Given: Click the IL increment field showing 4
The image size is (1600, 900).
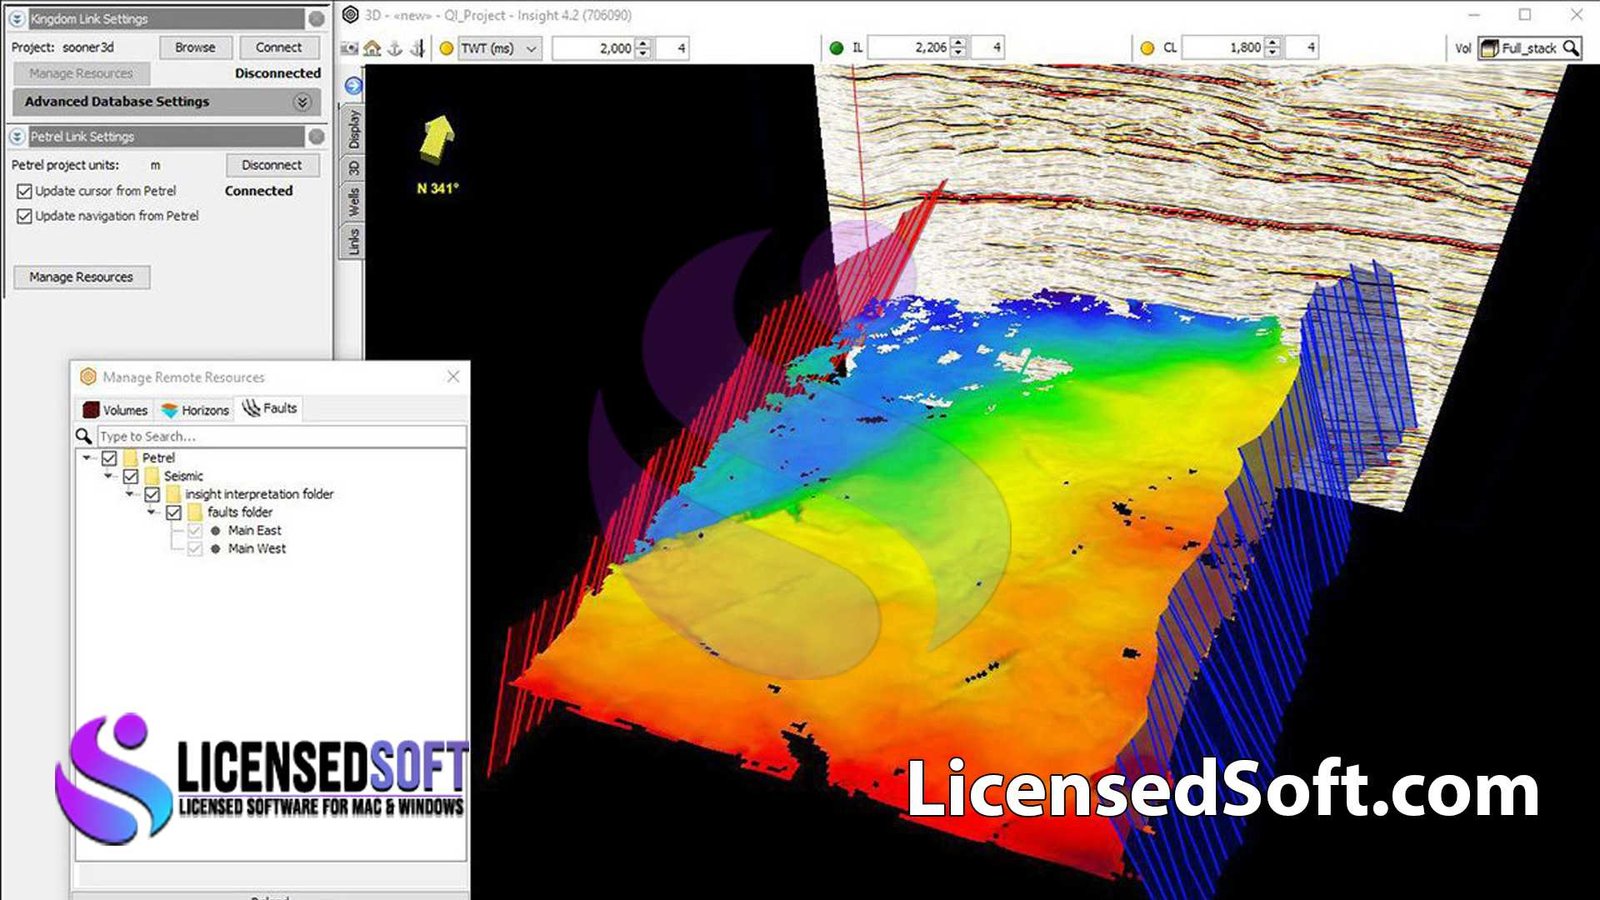Looking at the screenshot, I should (x=987, y=48).
